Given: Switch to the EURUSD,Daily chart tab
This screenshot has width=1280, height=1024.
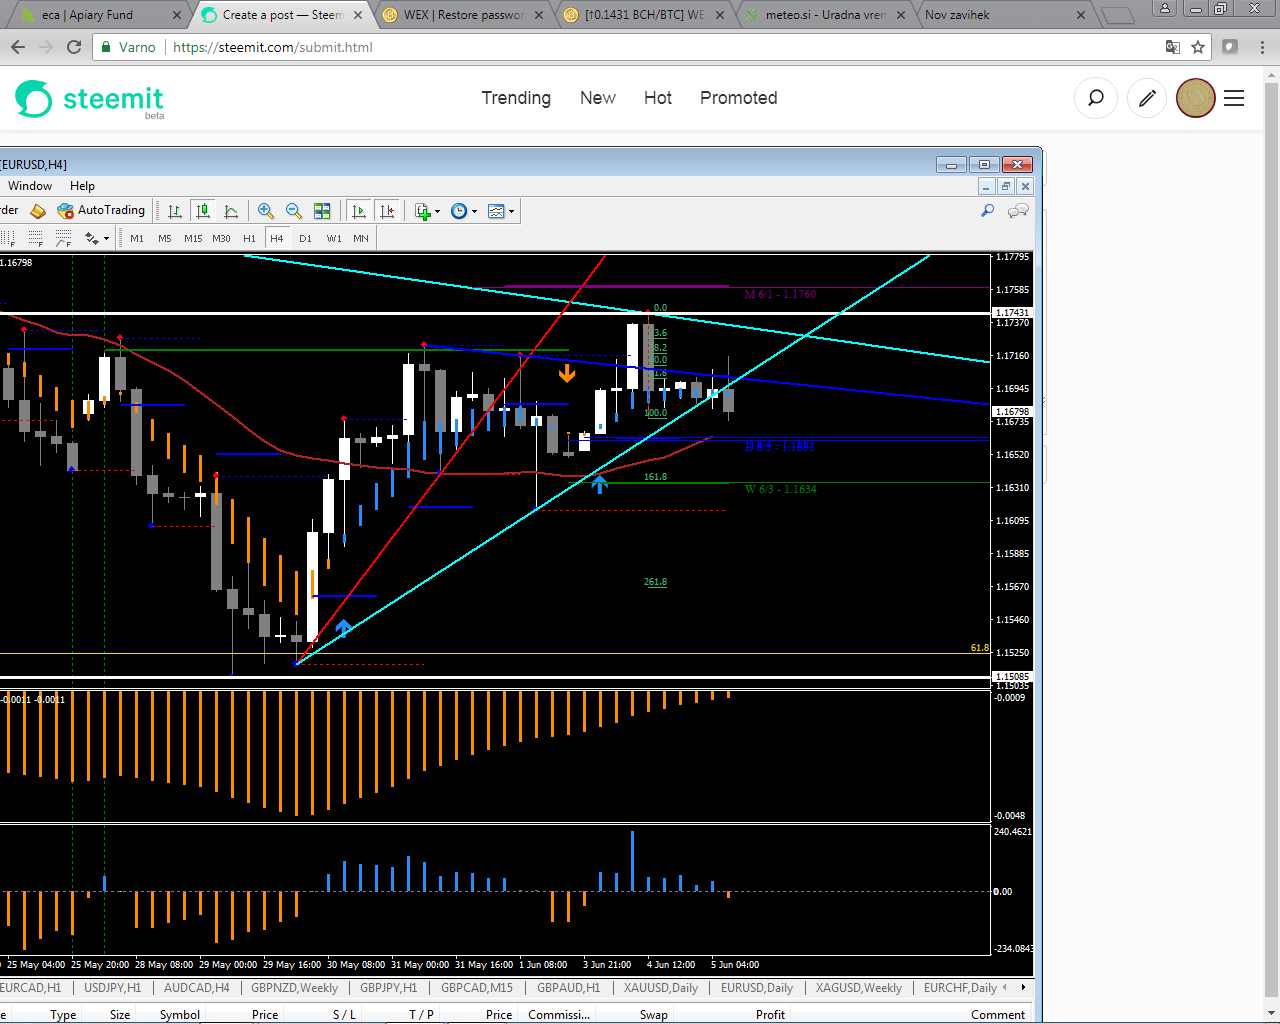Looking at the screenshot, I should (x=757, y=988).
